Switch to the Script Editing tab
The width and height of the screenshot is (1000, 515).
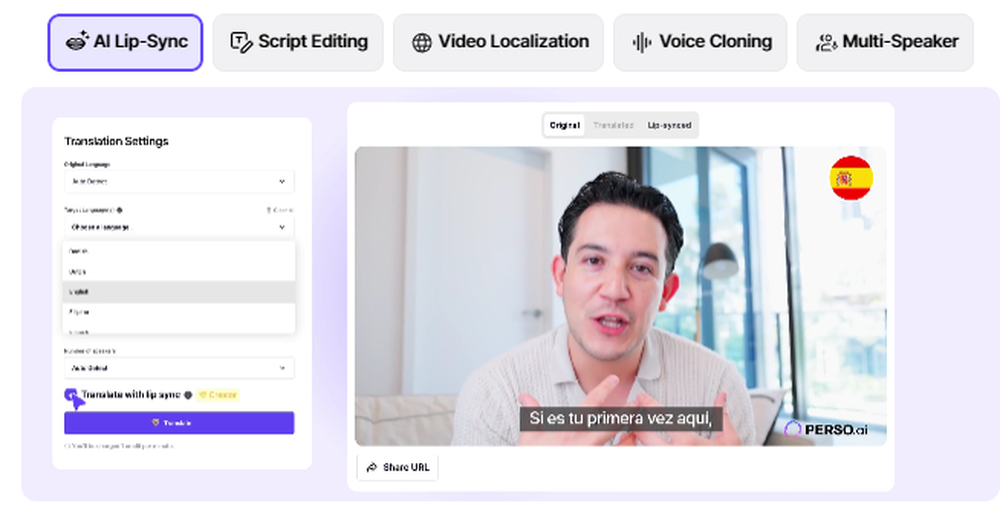(x=298, y=42)
